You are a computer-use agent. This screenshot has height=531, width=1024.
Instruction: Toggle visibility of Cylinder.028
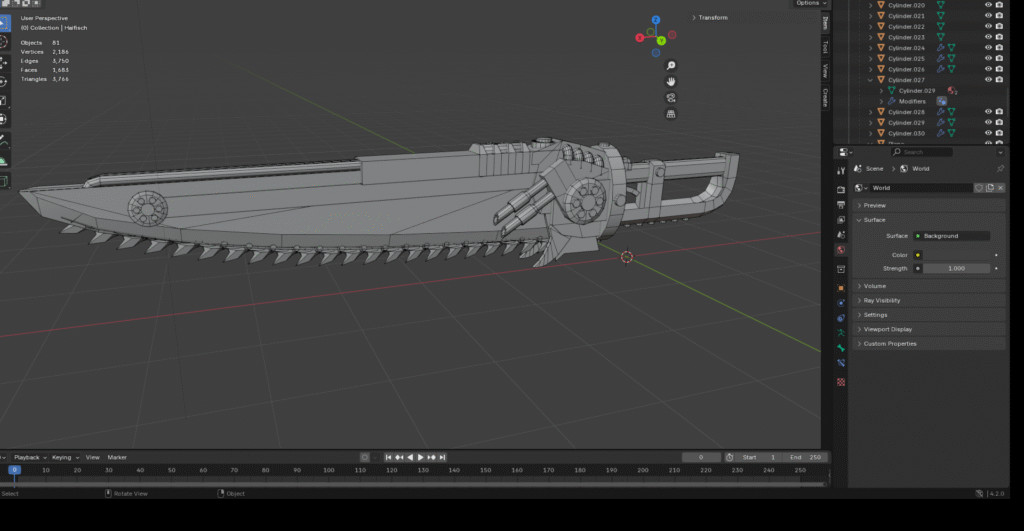point(988,112)
